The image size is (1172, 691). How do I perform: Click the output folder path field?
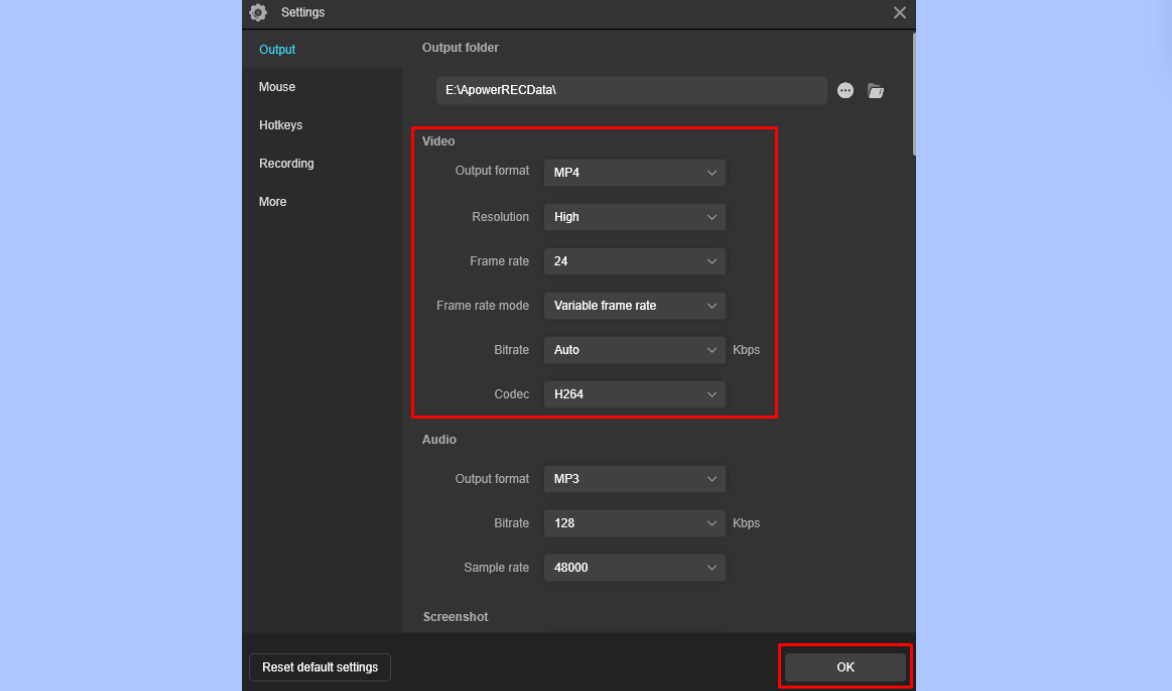(632, 90)
